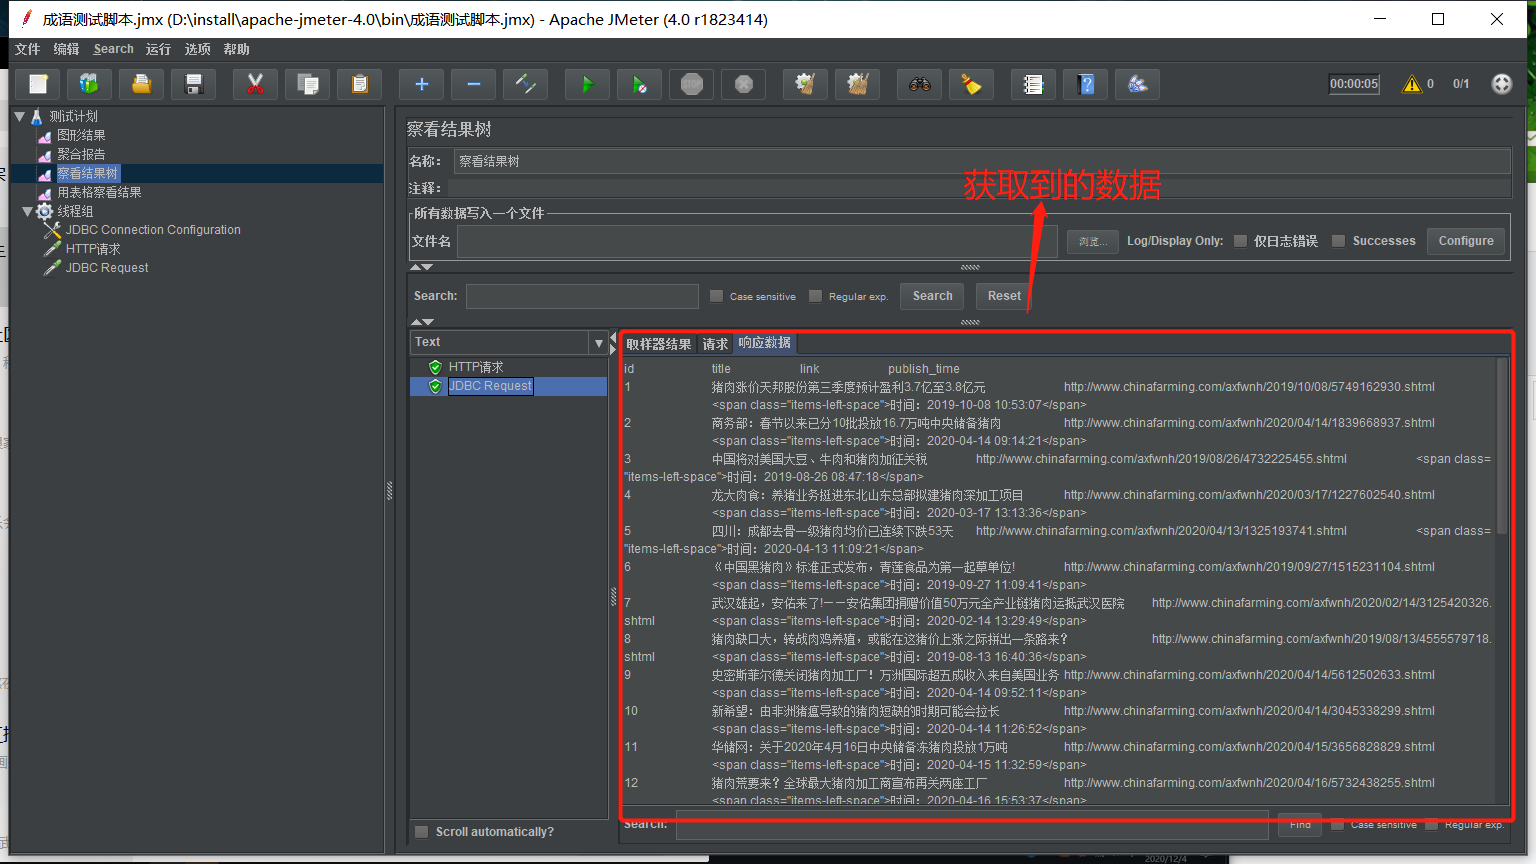The height and width of the screenshot is (864, 1536).
Task: Collapse all nodes with minus icon
Action: click(474, 84)
